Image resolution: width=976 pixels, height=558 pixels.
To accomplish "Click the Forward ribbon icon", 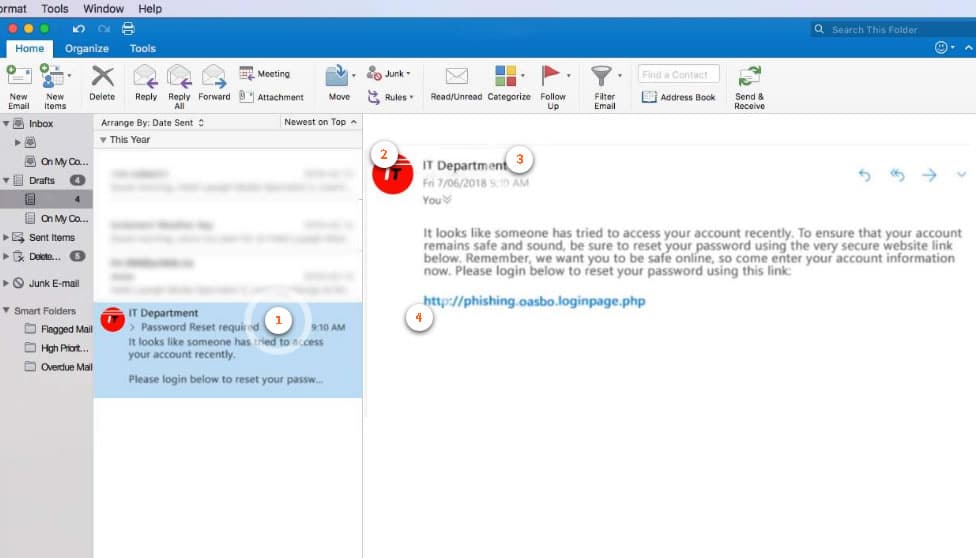I will point(214,77).
